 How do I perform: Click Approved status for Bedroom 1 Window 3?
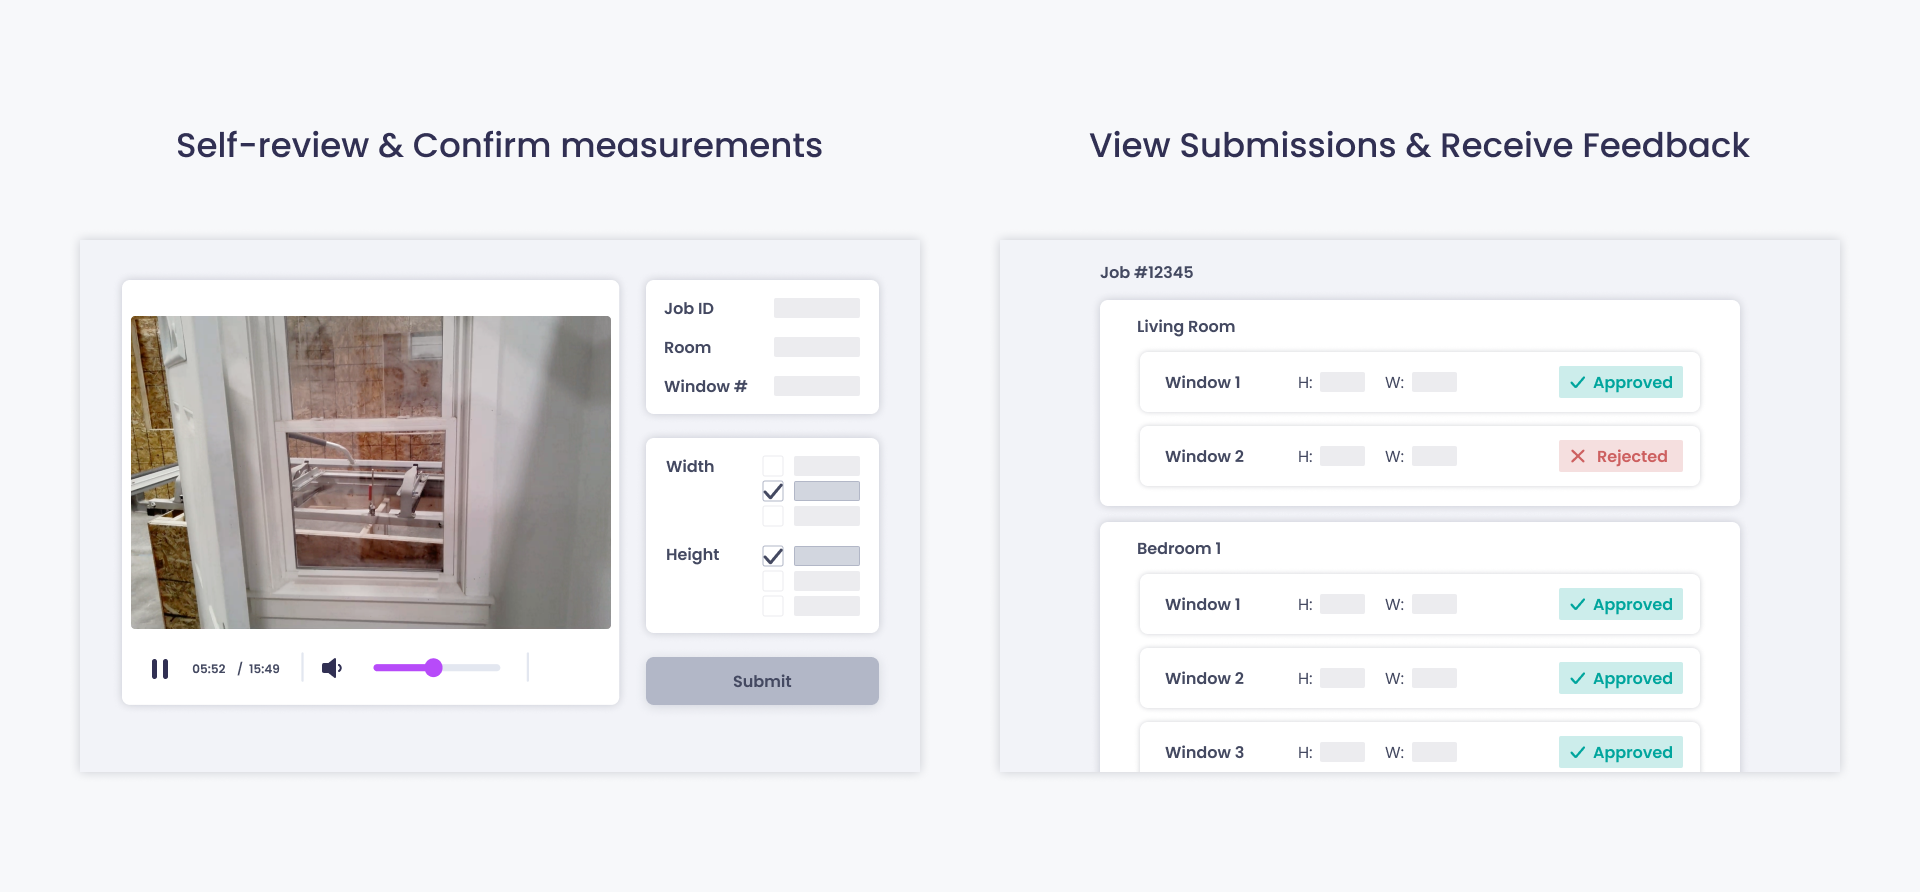1621,752
